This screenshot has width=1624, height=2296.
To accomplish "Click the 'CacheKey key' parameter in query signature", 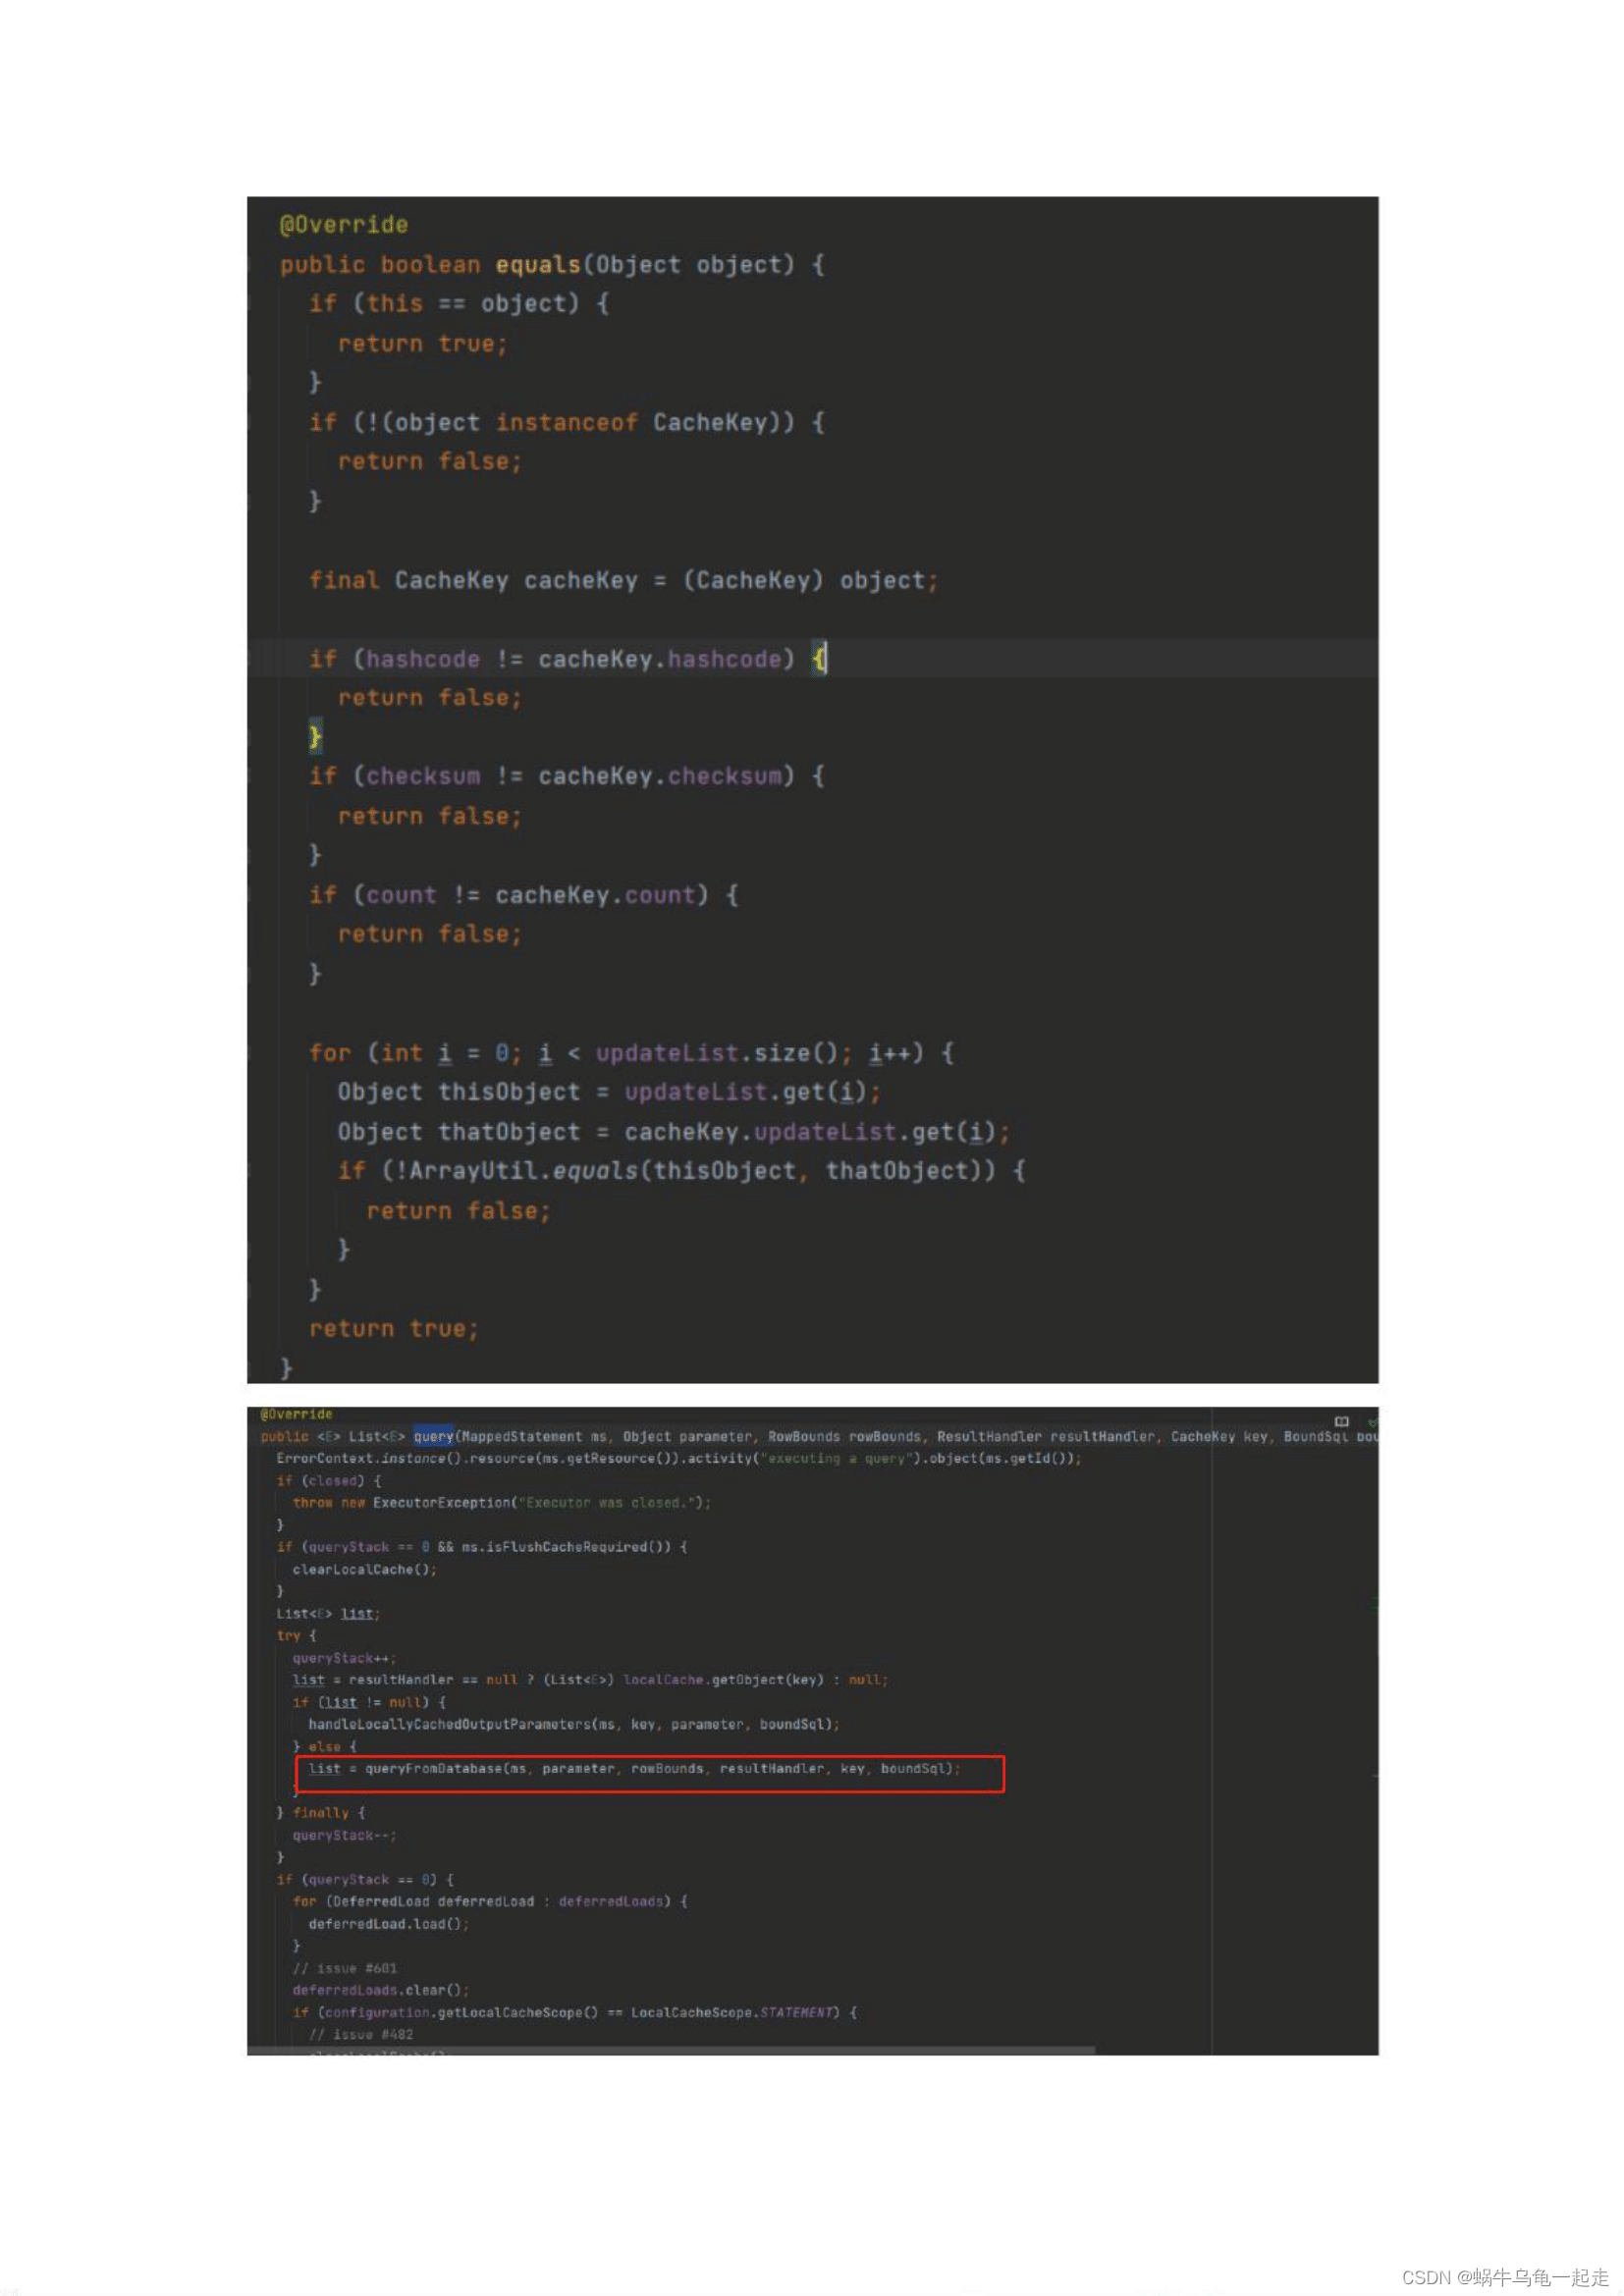I will (x=1219, y=1436).
